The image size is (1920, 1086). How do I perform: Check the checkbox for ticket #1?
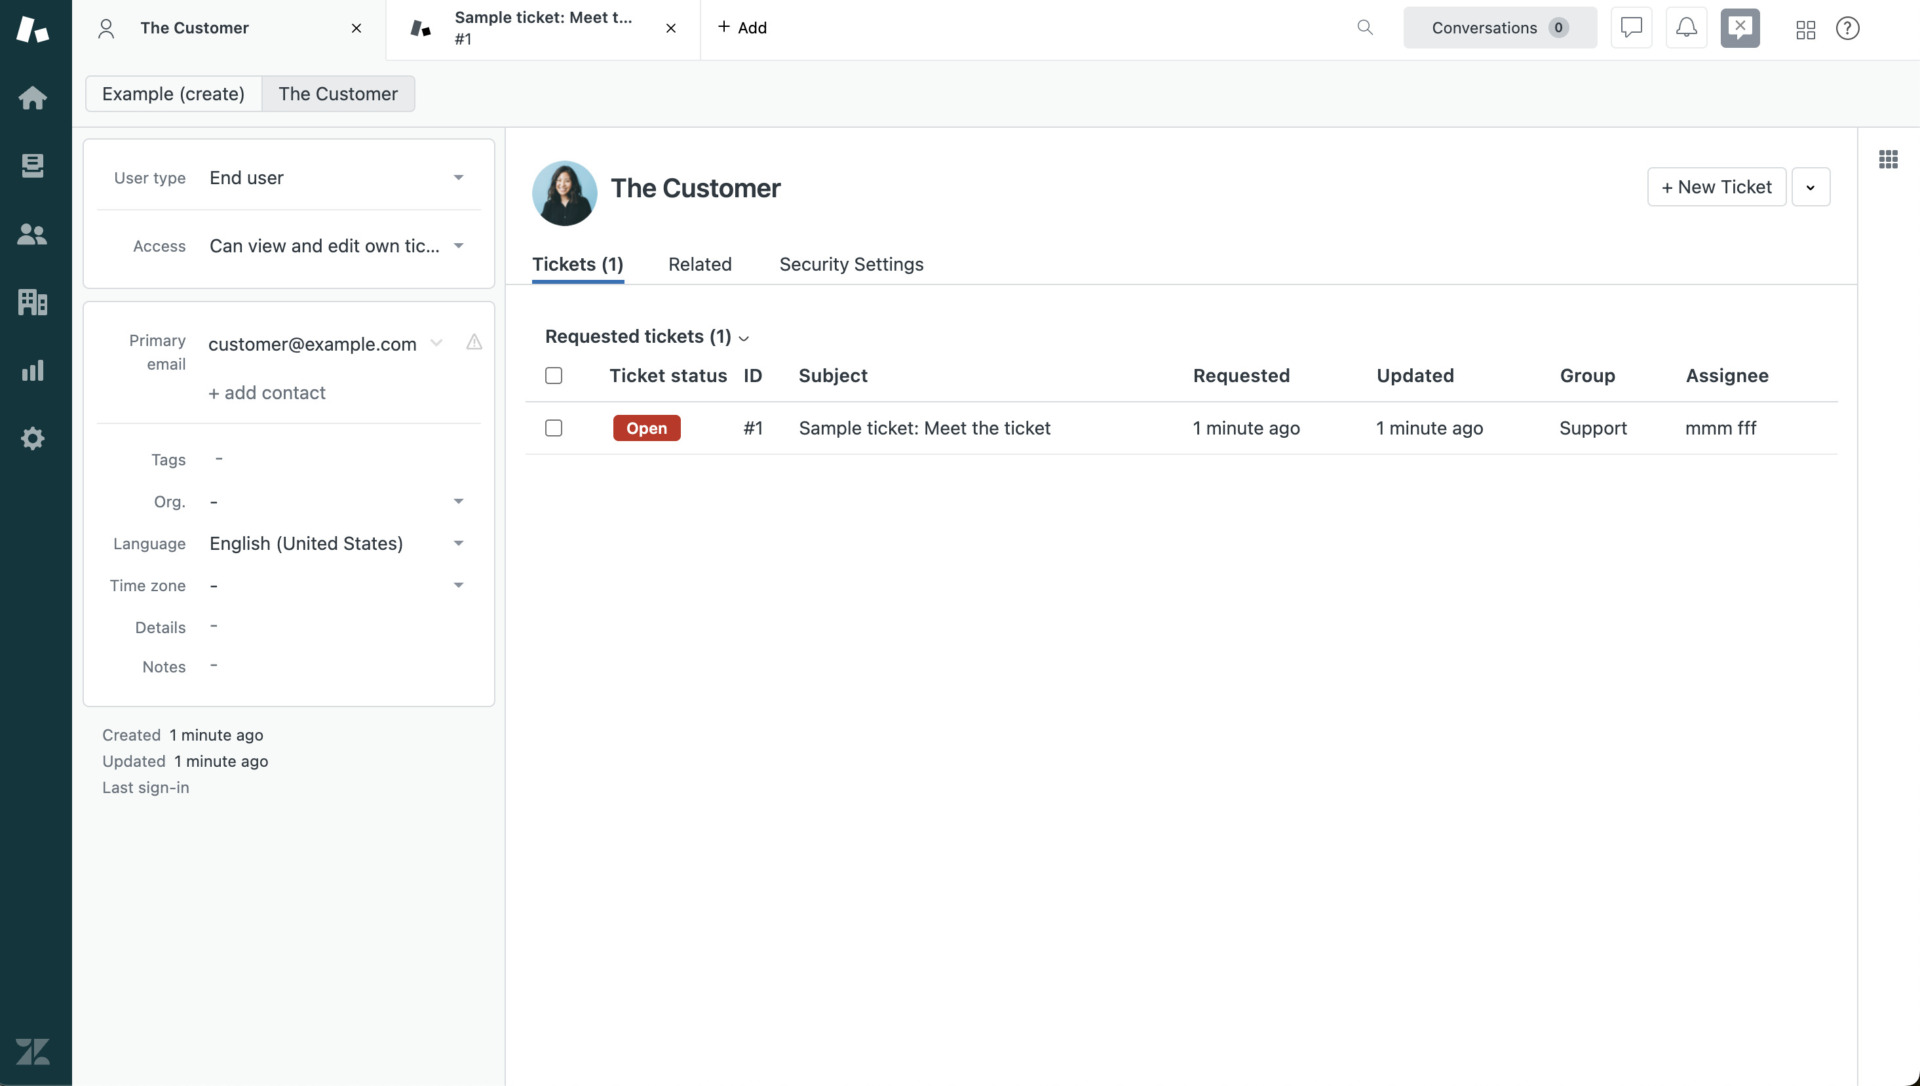[554, 427]
